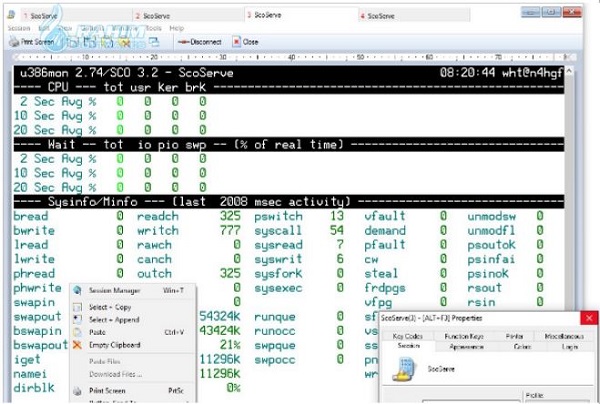600x404 pixels.
Task: Click the 'psinfai' label in the terminal
Action: click(x=491, y=260)
